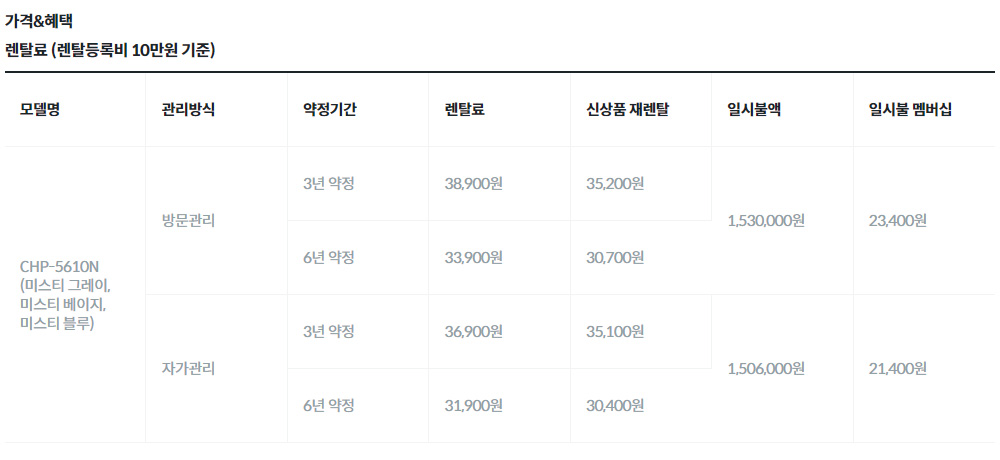Click the 방문관리 cell
This screenshot has width=1000, height=460.
tap(188, 221)
